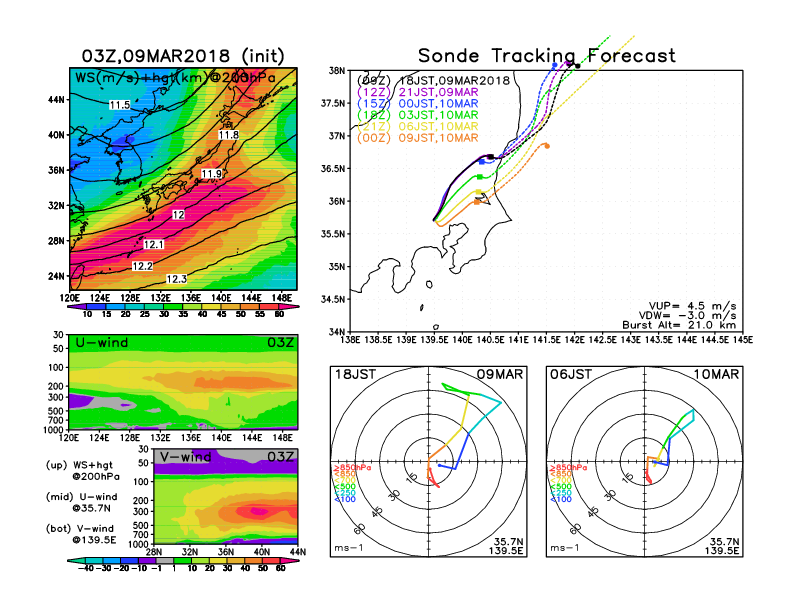This screenshot has width=792, height=612.
Task: Click the '09MAR' hodograph date label
Action: pyautogui.click(x=500, y=375)
